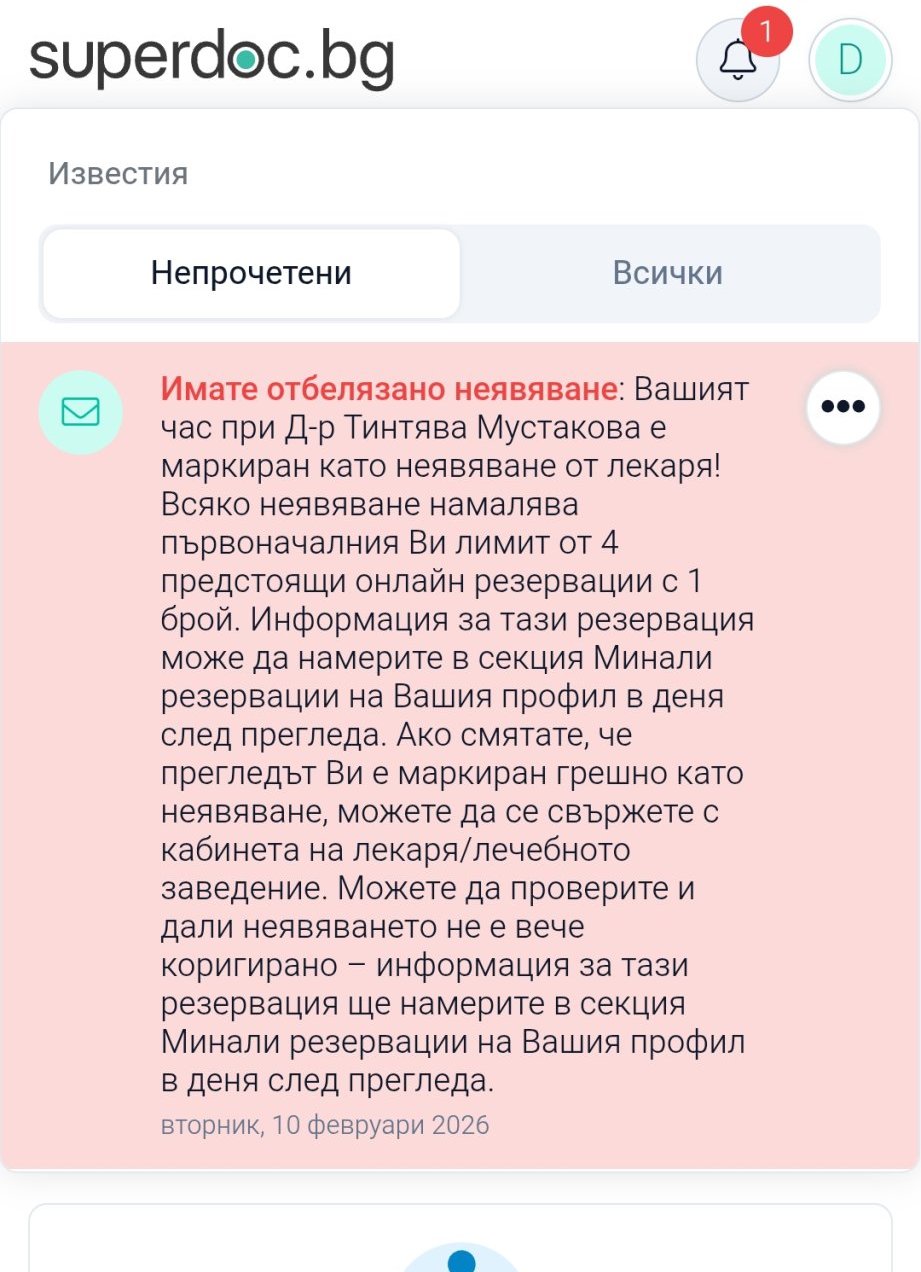Open the notifications bell icon
The width and height of the screenshot is (921, 1272).
(737, 62)
